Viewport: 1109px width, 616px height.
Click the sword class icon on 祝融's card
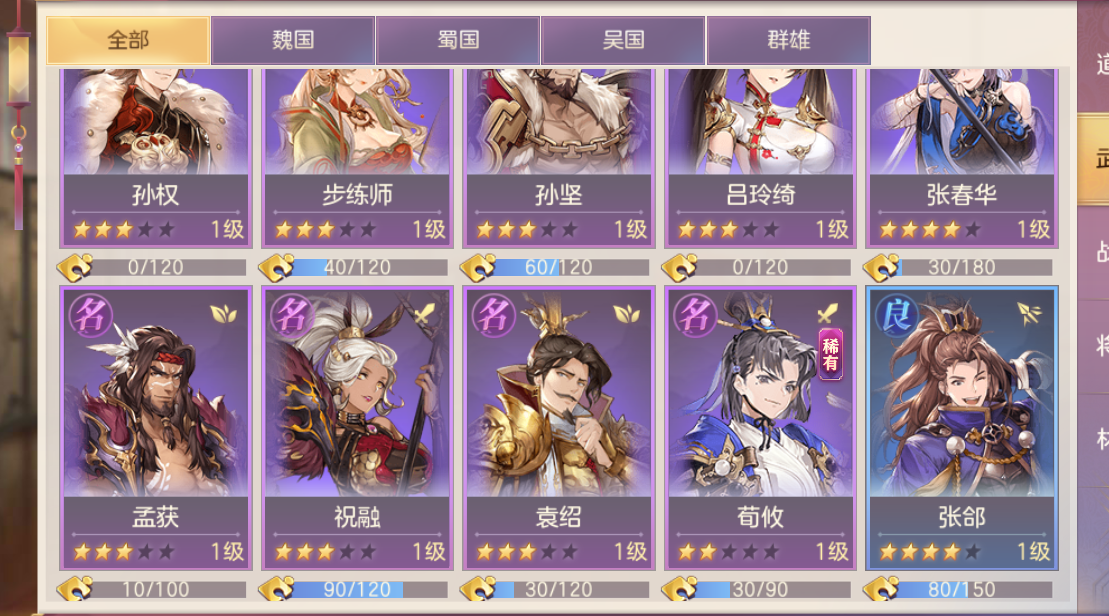point(424,313)
